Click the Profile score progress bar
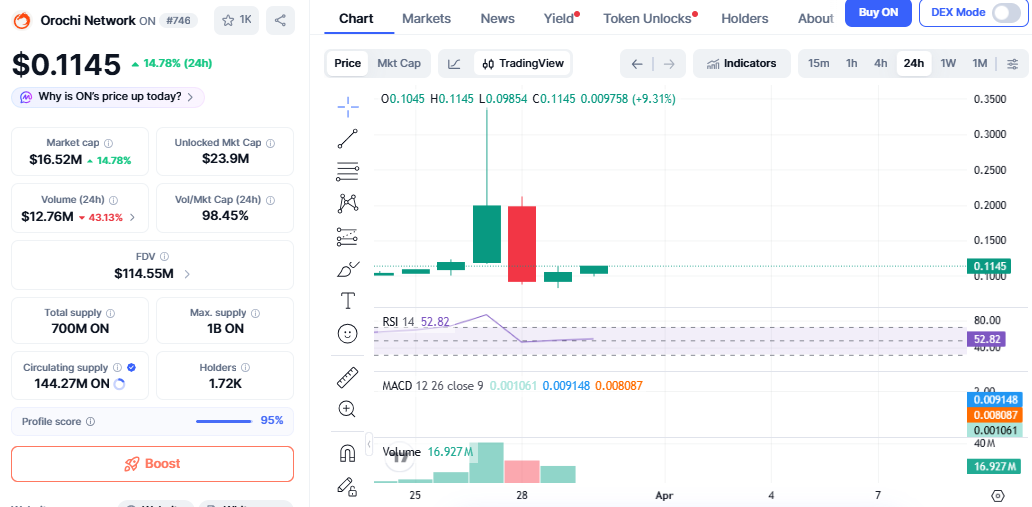 click(x=224, y=421)
